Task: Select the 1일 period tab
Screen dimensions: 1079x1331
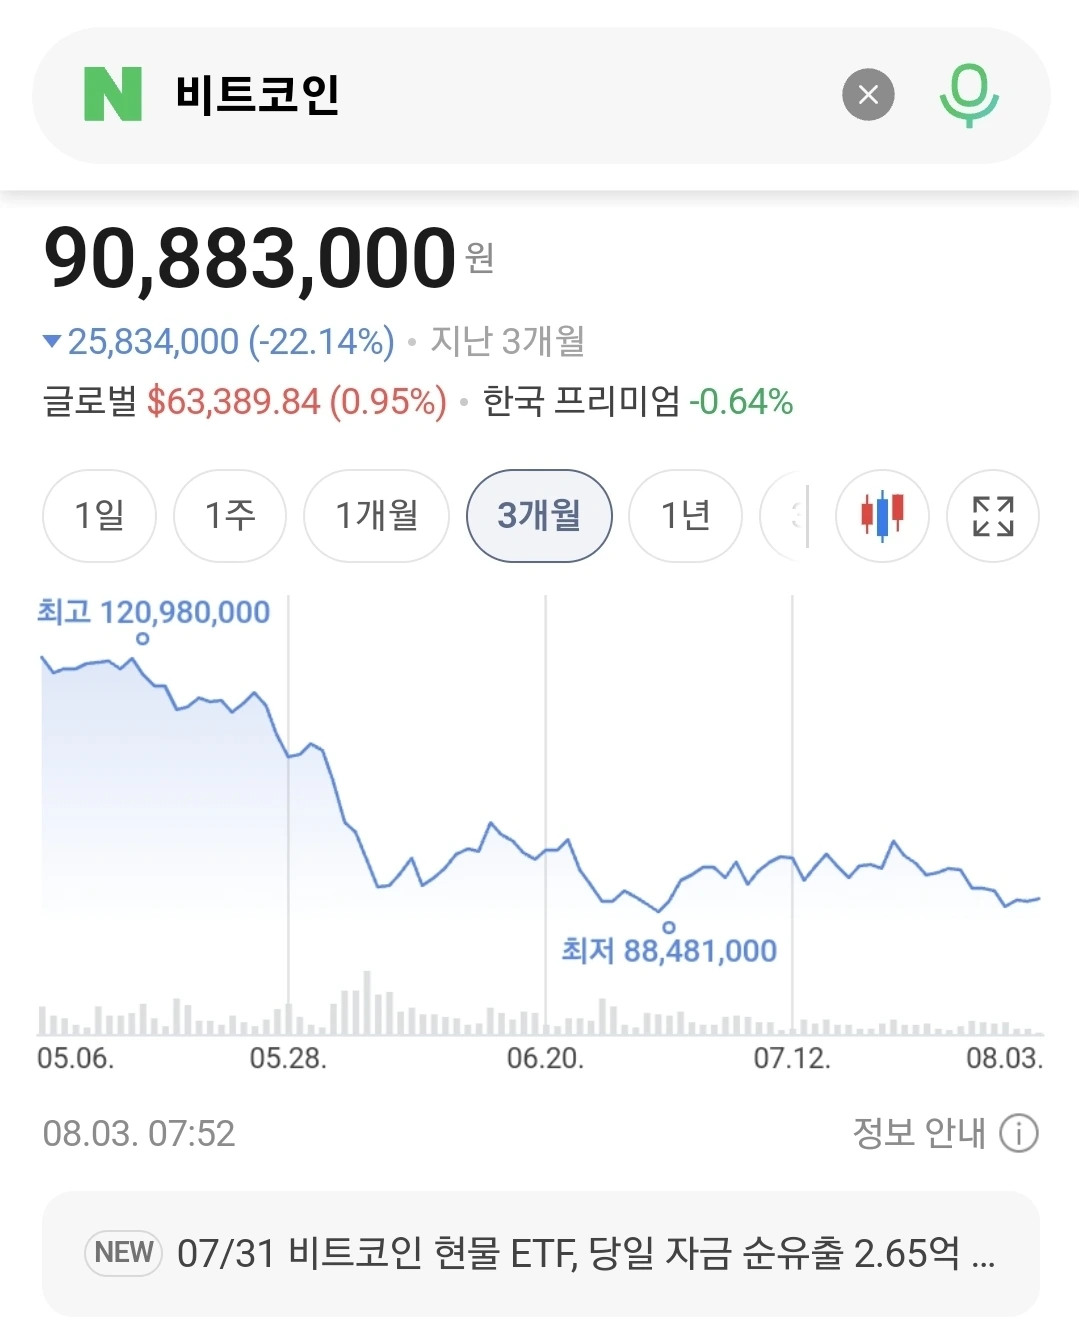Action: 99,516
